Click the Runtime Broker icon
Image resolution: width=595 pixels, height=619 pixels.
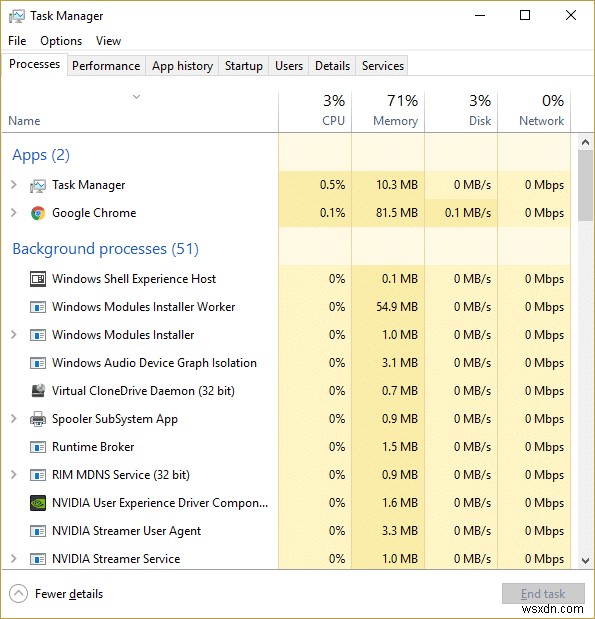coord(38,447)
